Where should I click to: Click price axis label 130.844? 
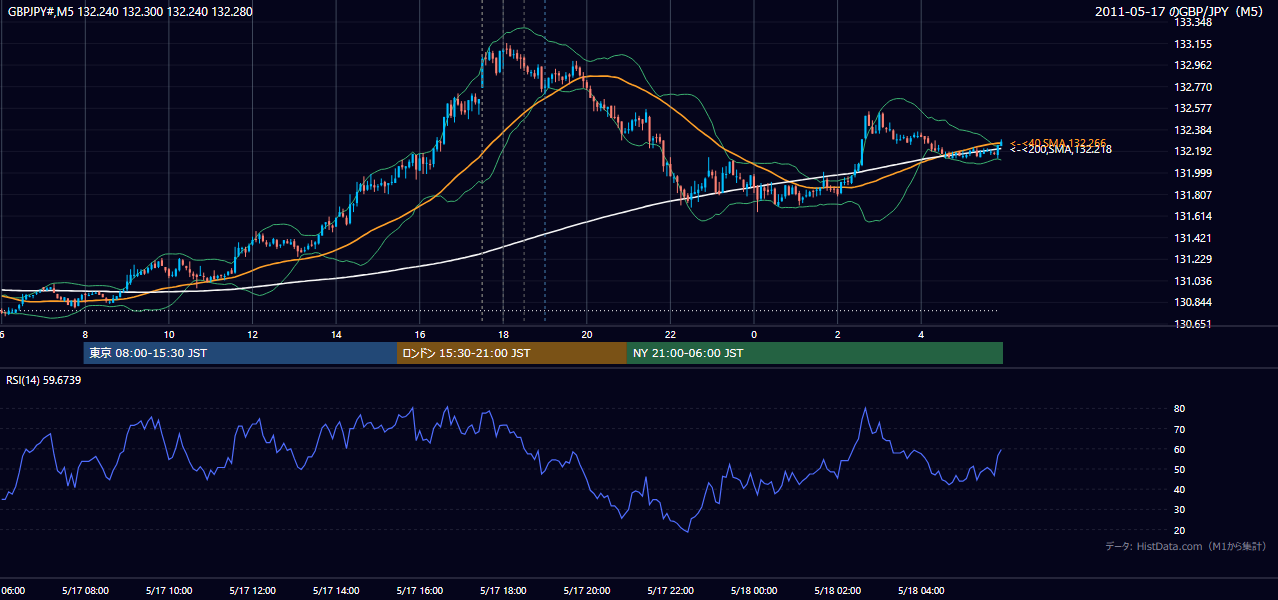click(x=1193, y=303)
